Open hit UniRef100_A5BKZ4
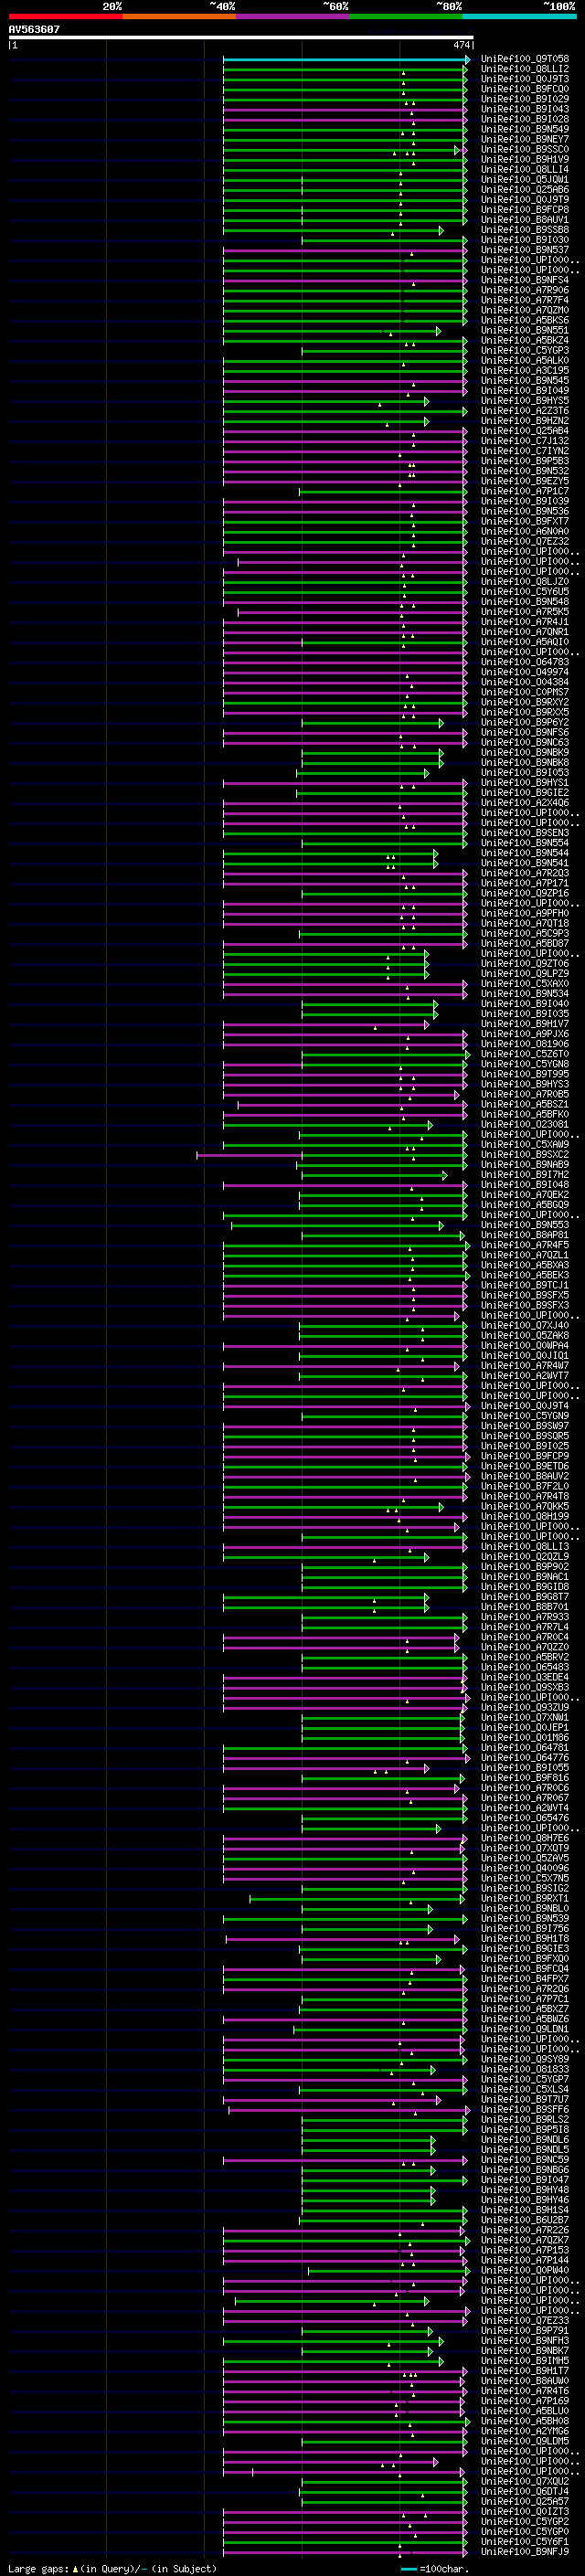Image resolution: width=585 pixels, height=2576 pixels. point(525,340)
